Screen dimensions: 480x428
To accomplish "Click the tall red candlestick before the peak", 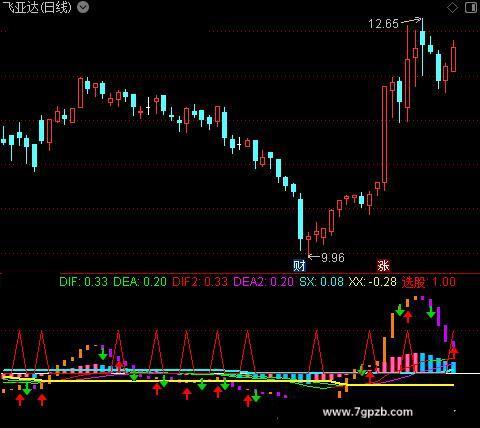I will click(x=385, y=138).
